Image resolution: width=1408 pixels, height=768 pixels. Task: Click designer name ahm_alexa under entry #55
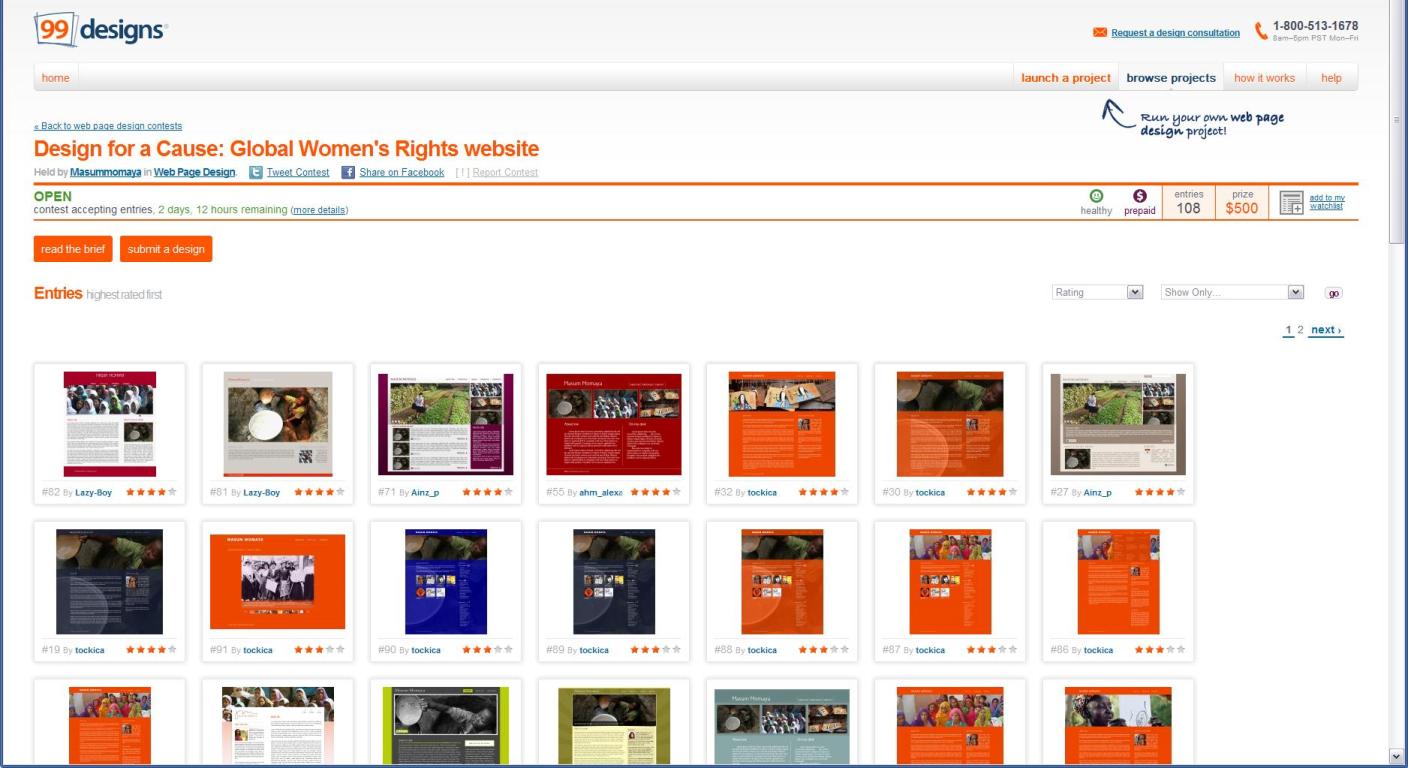coord(601,493)
